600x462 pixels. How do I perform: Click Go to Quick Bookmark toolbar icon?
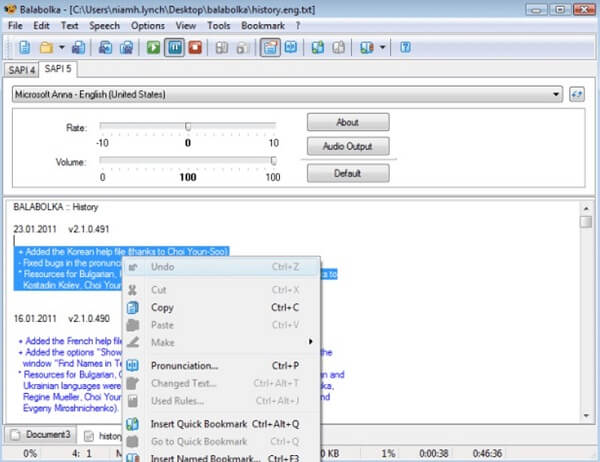[x=339, y=47]
